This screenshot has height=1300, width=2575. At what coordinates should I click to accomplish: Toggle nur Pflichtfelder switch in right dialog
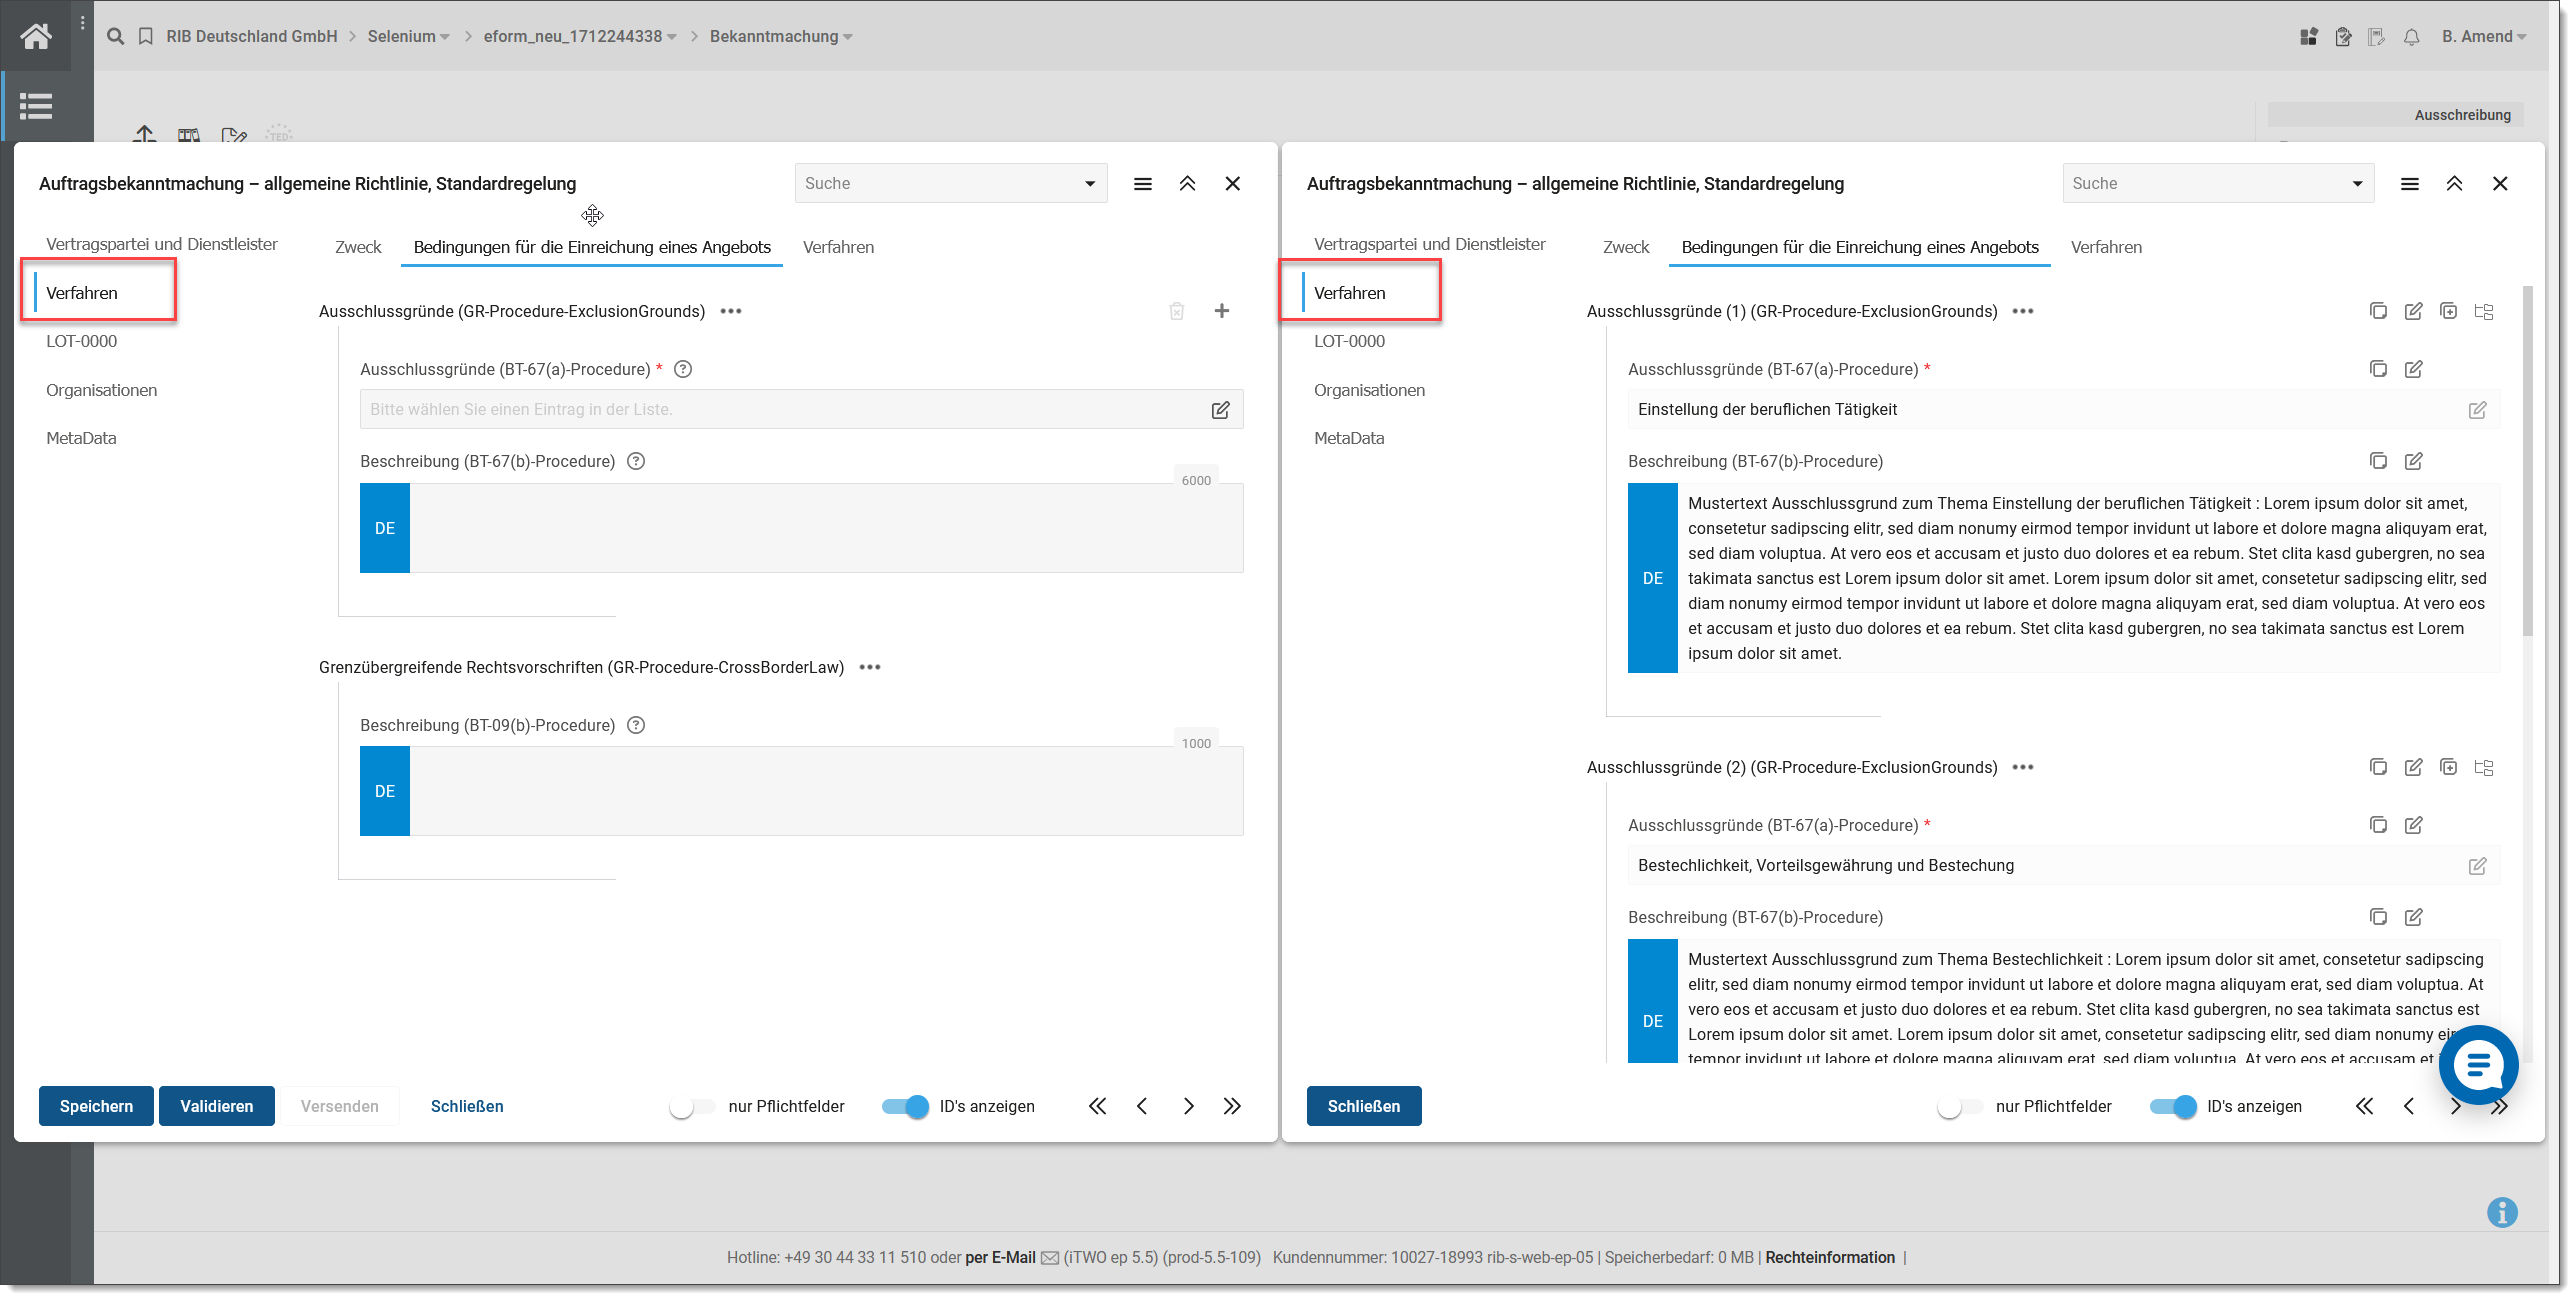[x=1960, y=1106]
